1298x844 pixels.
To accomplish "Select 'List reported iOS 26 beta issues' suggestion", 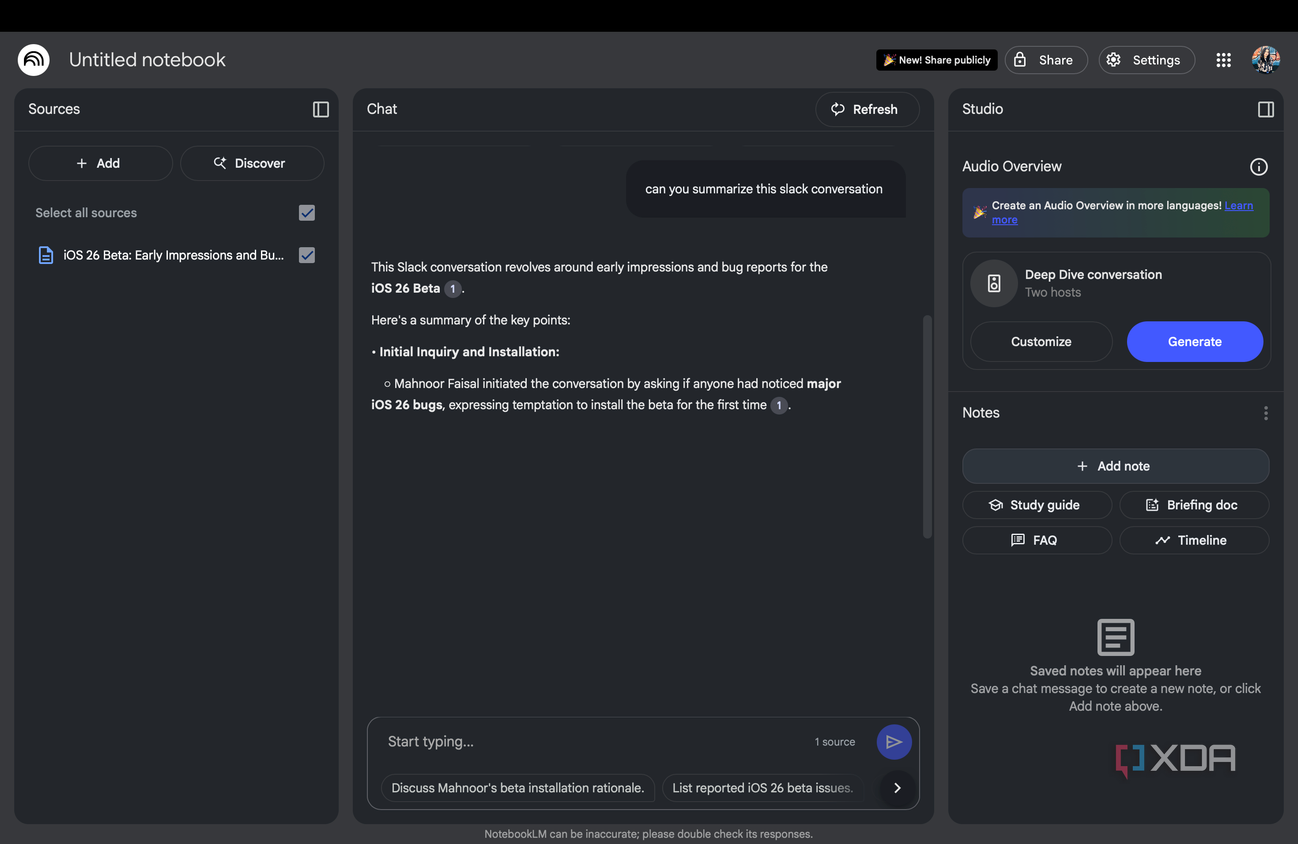I will [762, 788].
